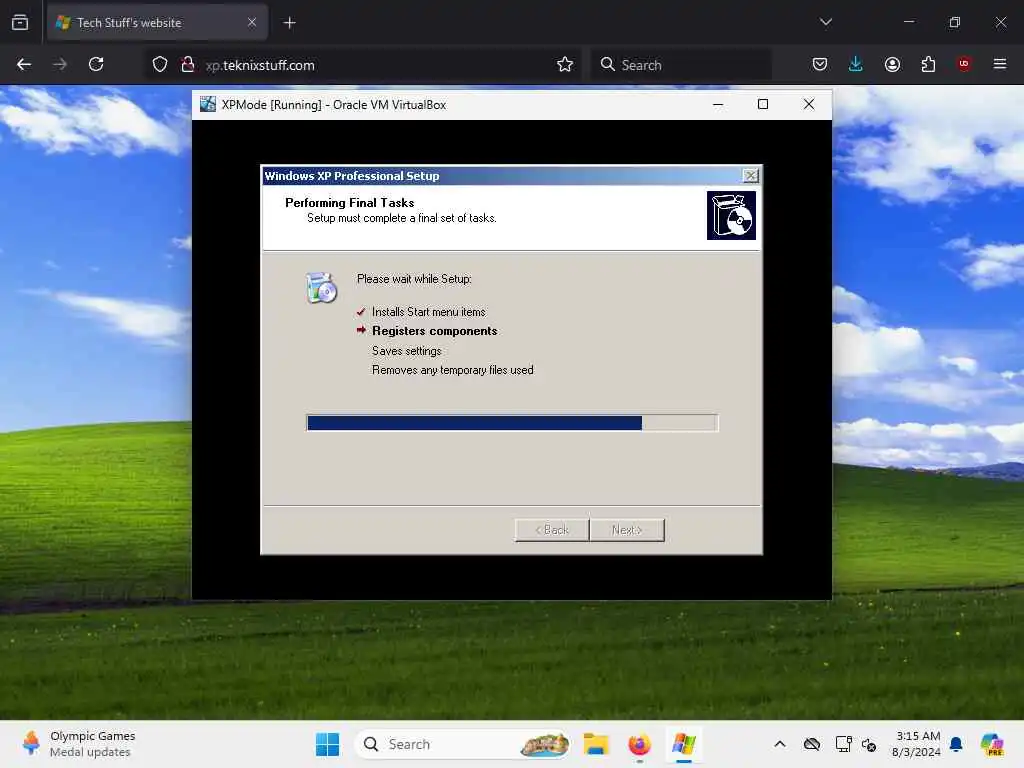Click the small setup CD icon
The image size is (1024, 768).
(x=321, y=288)
